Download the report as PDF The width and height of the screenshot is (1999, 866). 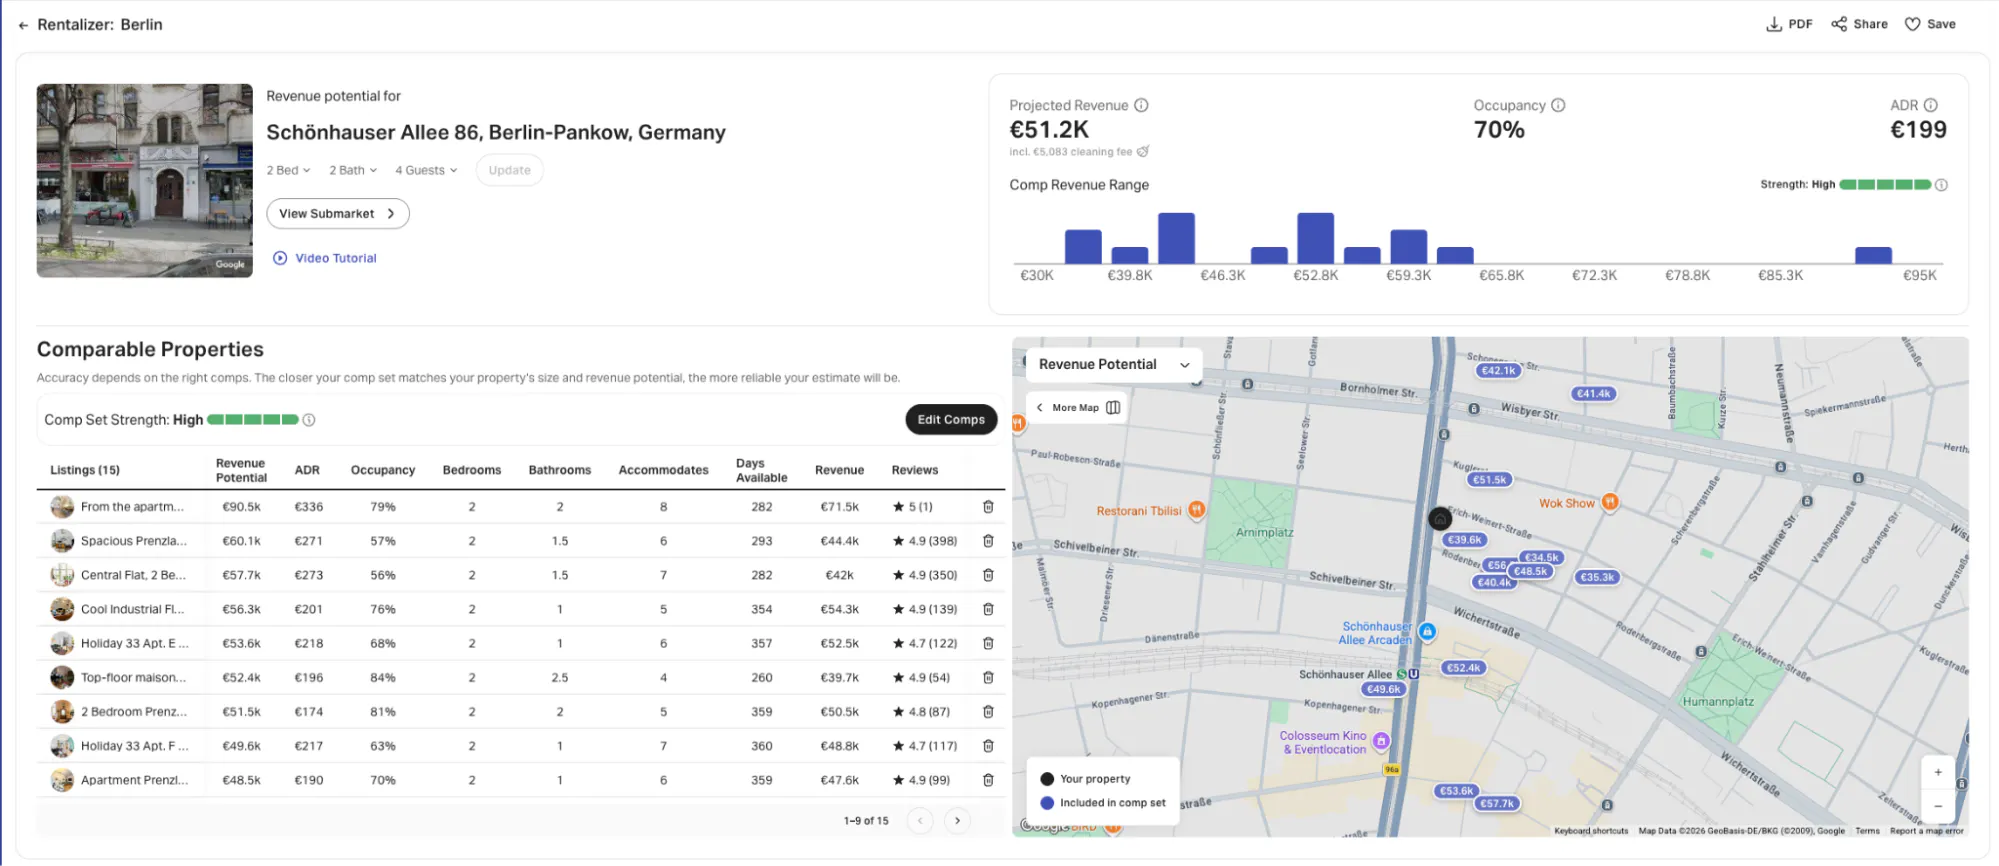pyautogui.click(x=1789, y=24)
